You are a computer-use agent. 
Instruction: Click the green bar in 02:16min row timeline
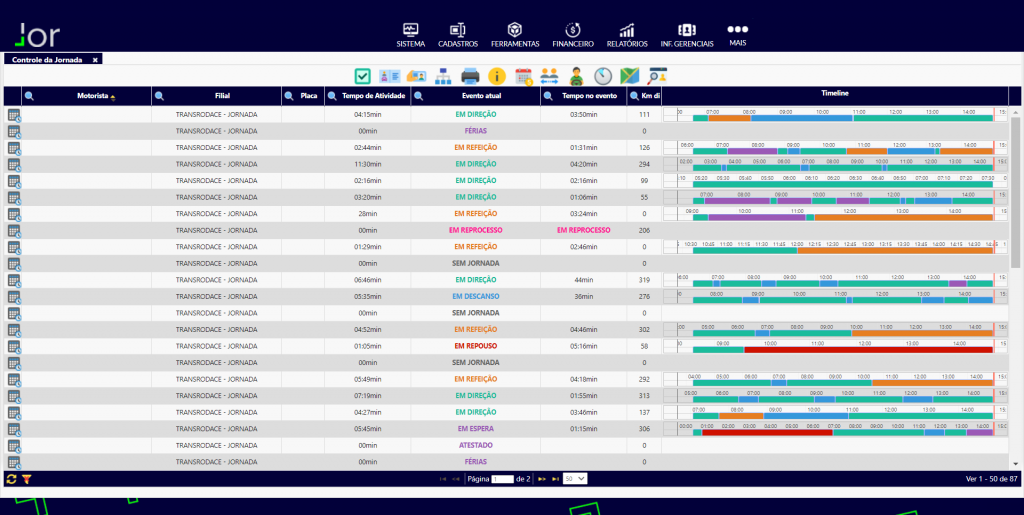842,185
